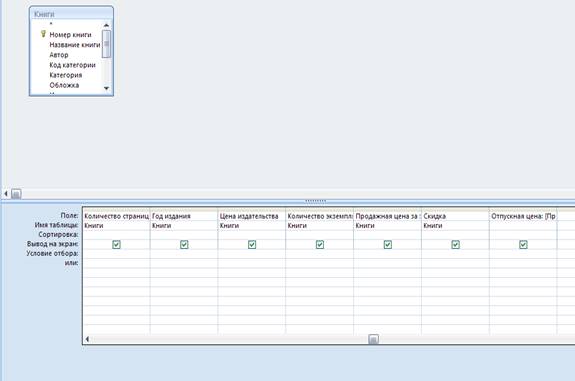The height and width of the screenshot is (381, 575).
Task: Click up arrow of Книги field list scrollbar
Action: [x=106, y=25]
